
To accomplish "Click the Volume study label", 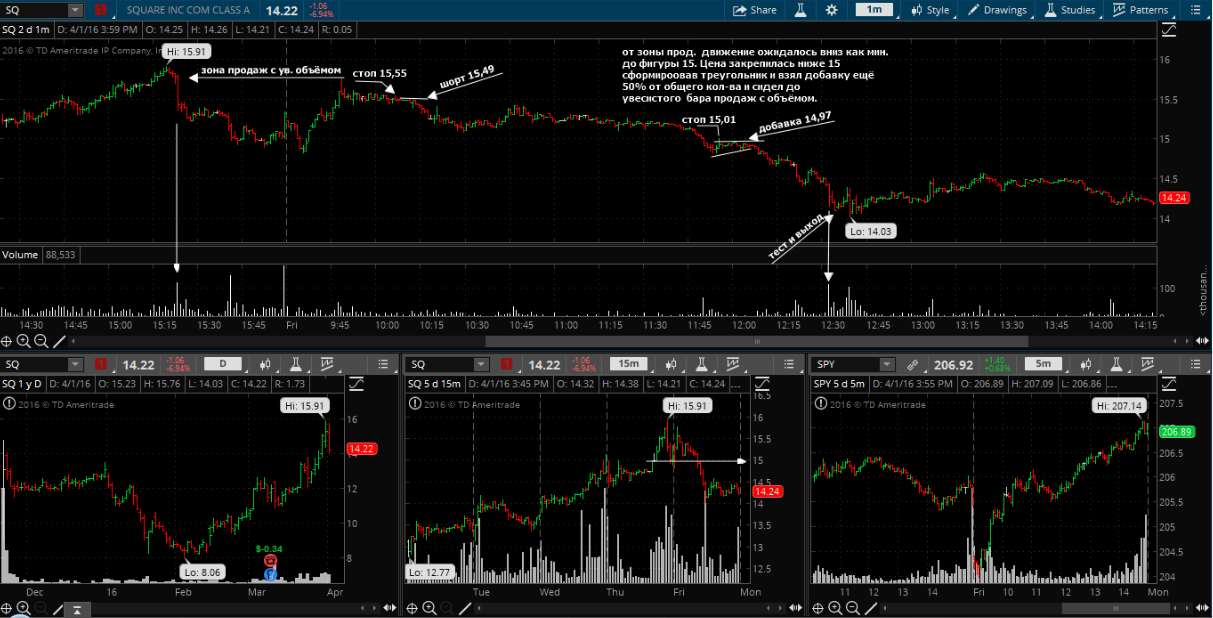I will pyautogui.click(x=20, y=255).
